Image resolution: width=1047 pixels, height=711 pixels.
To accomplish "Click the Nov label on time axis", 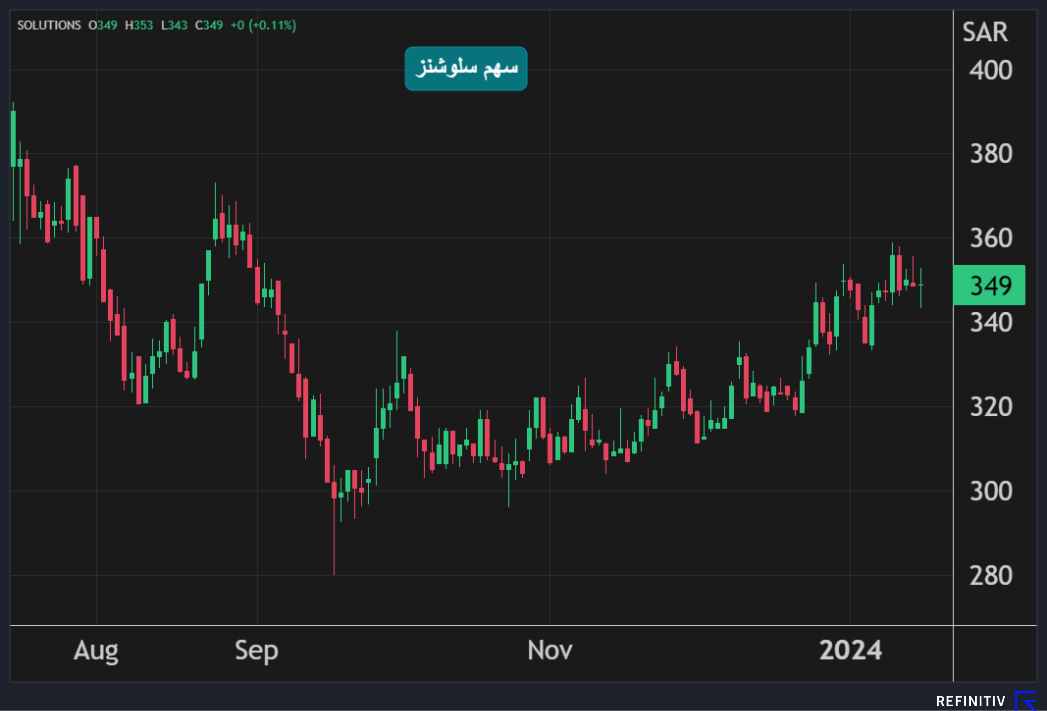I will [549, 651].
